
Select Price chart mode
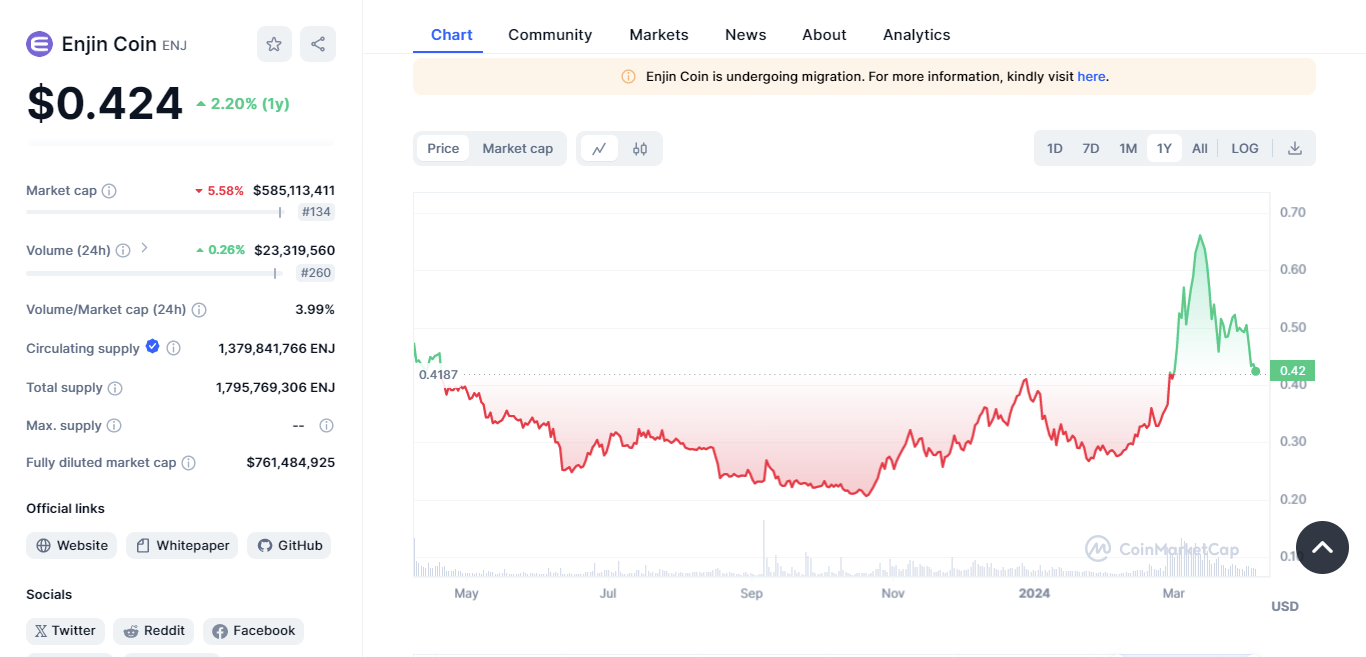click(443, 149)
